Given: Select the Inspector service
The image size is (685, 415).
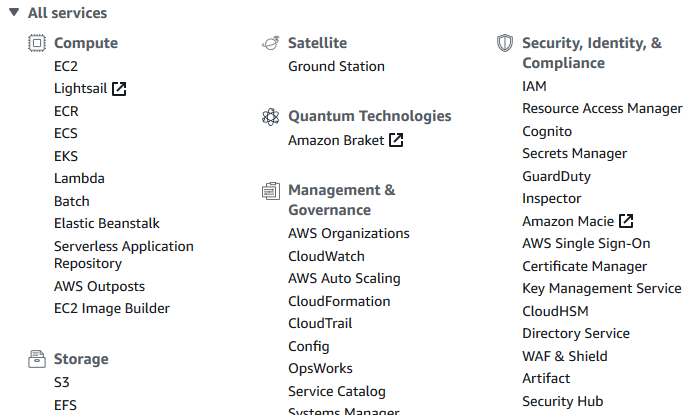Looking at the screenshot, I should coord(552,199).
